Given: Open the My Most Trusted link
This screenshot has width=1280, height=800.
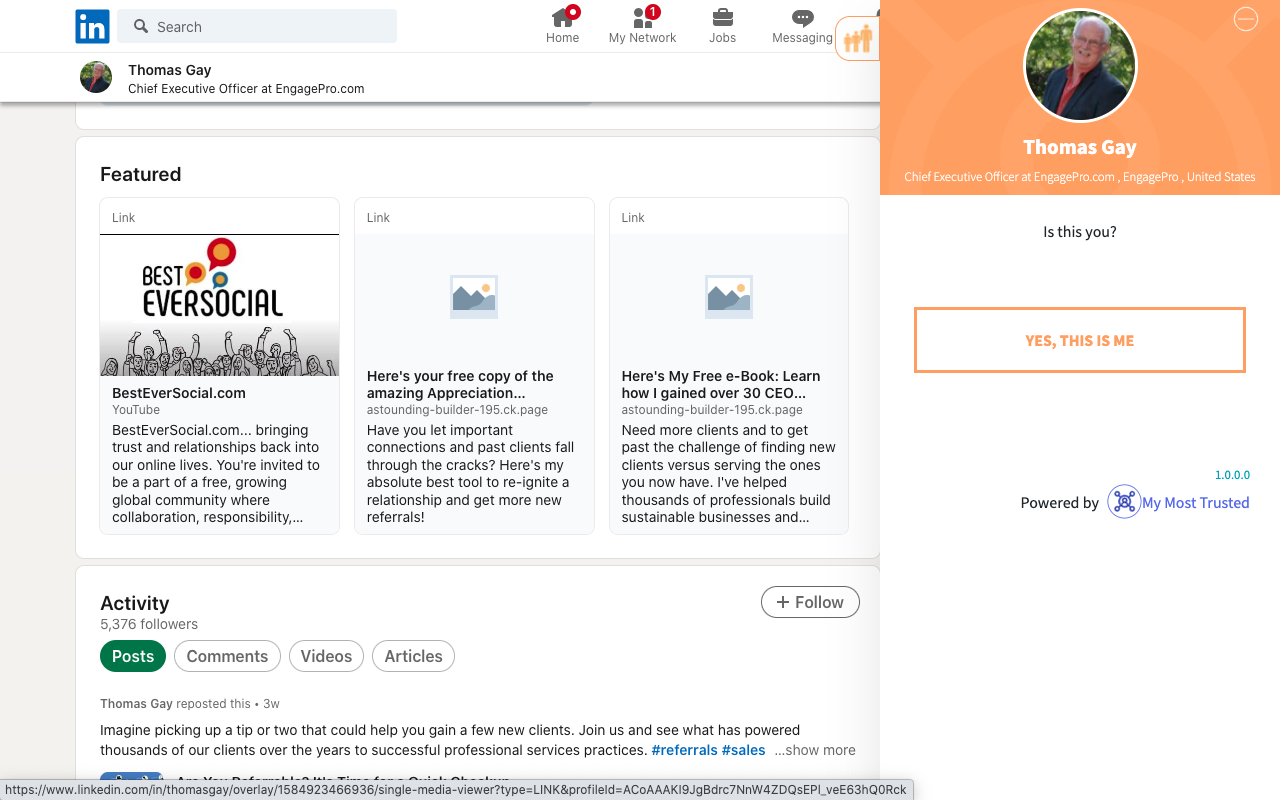Looking at the screenshot, I should pyautogui.click(x=1195, y=503).
